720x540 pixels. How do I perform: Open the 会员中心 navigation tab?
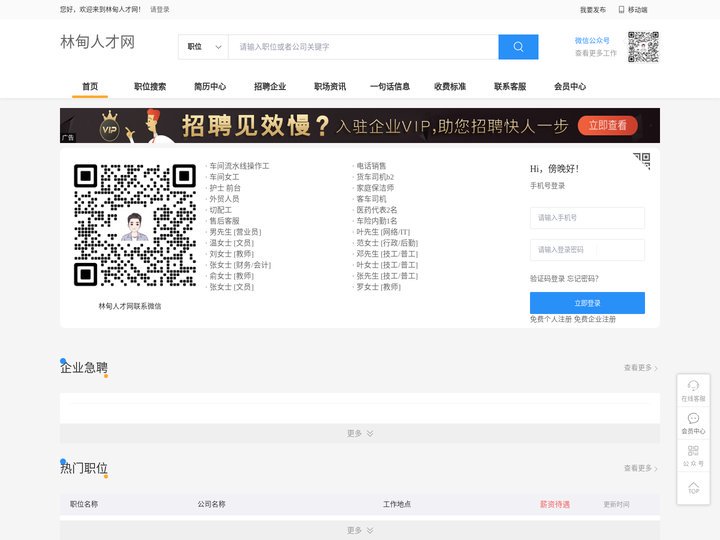pos(570,86)
